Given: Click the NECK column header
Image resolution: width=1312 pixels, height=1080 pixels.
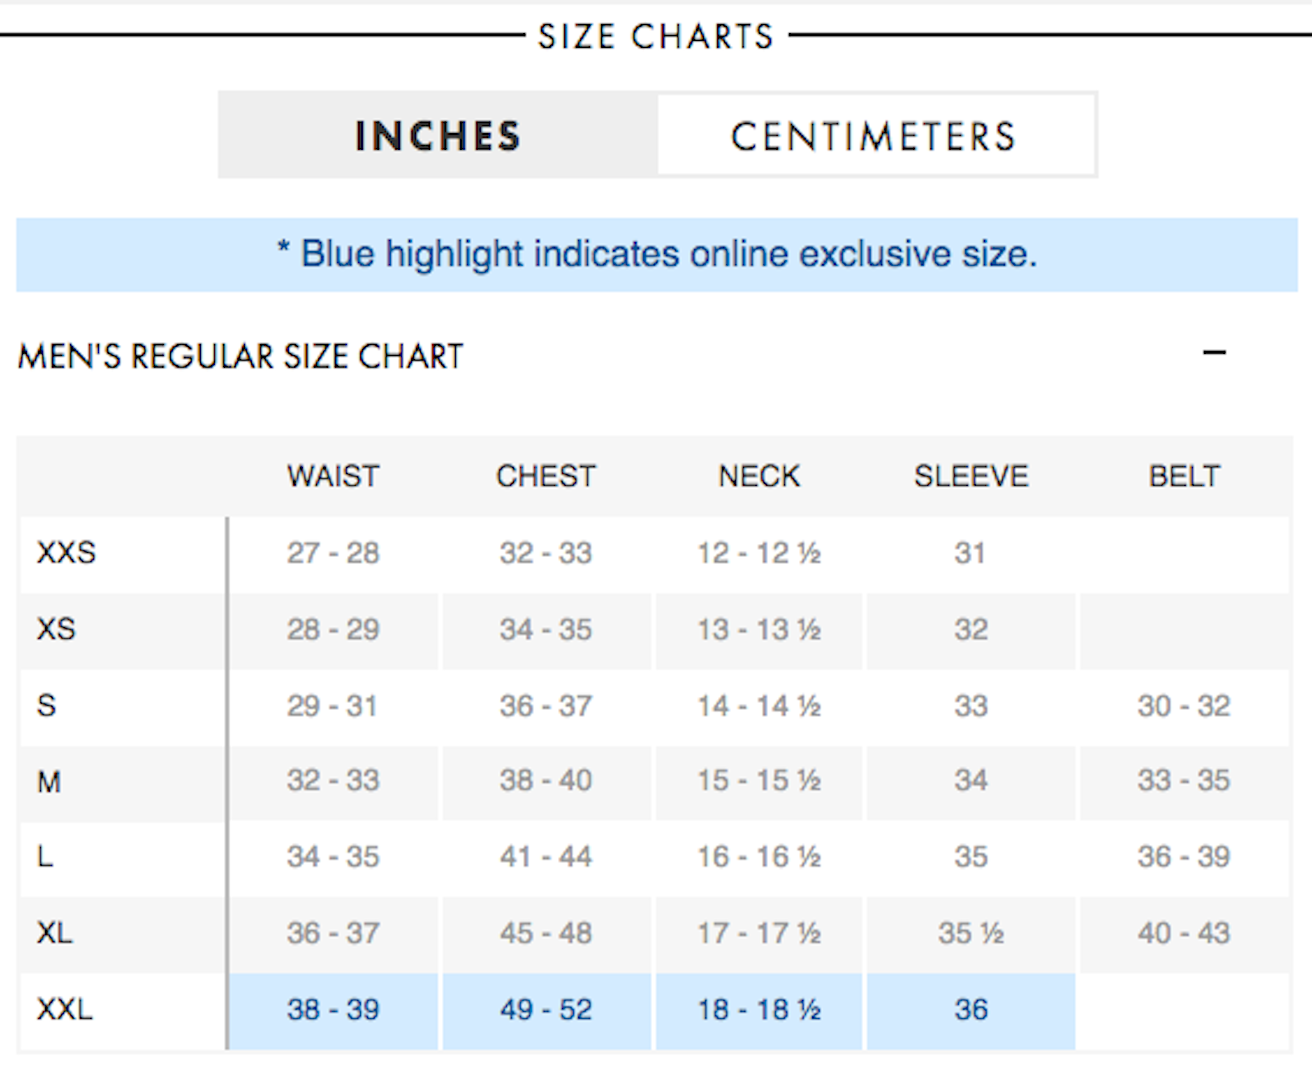Looking at the screenshot, I should pyautogui.click(x=759, y=476).
